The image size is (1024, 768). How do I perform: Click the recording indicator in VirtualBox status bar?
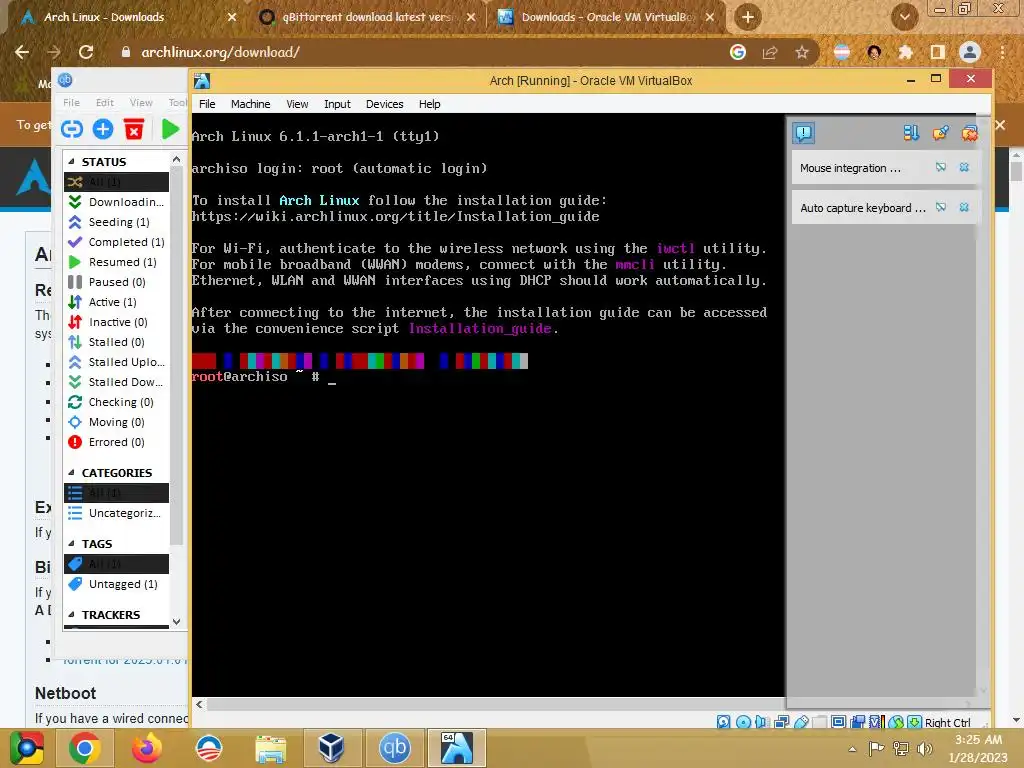pos(857,722)
